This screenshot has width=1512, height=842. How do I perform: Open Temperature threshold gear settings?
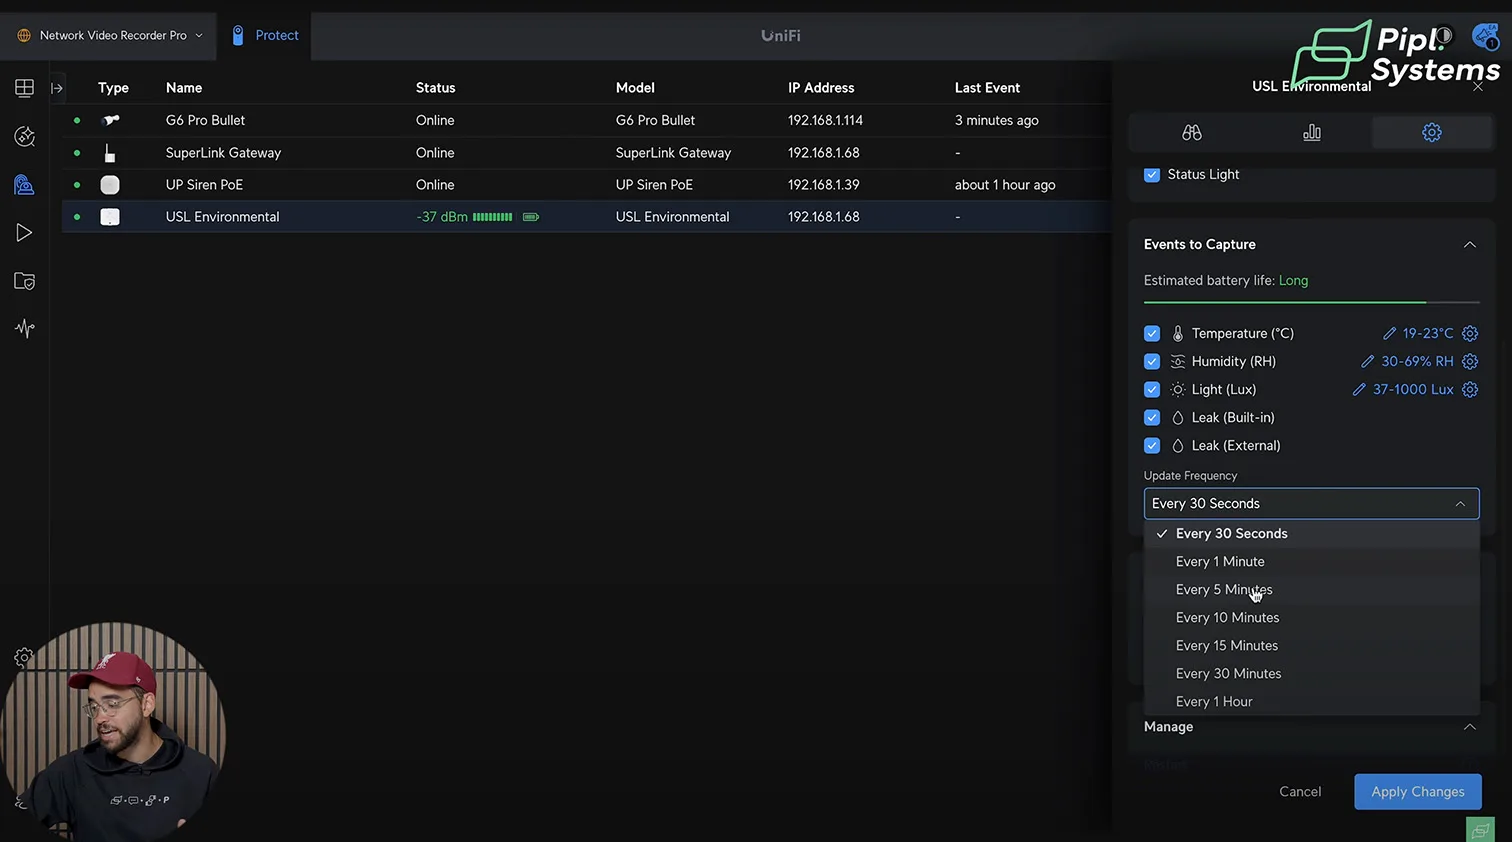tap(1470, 334)
